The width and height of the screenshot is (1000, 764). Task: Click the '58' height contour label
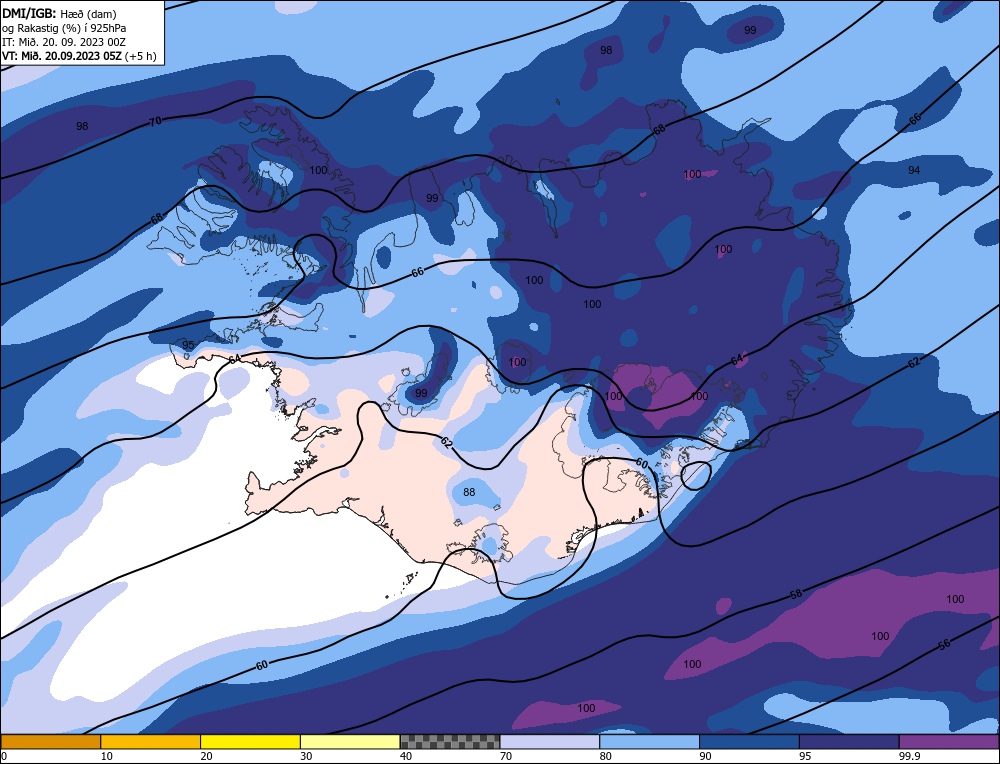(x=796, y=594)
